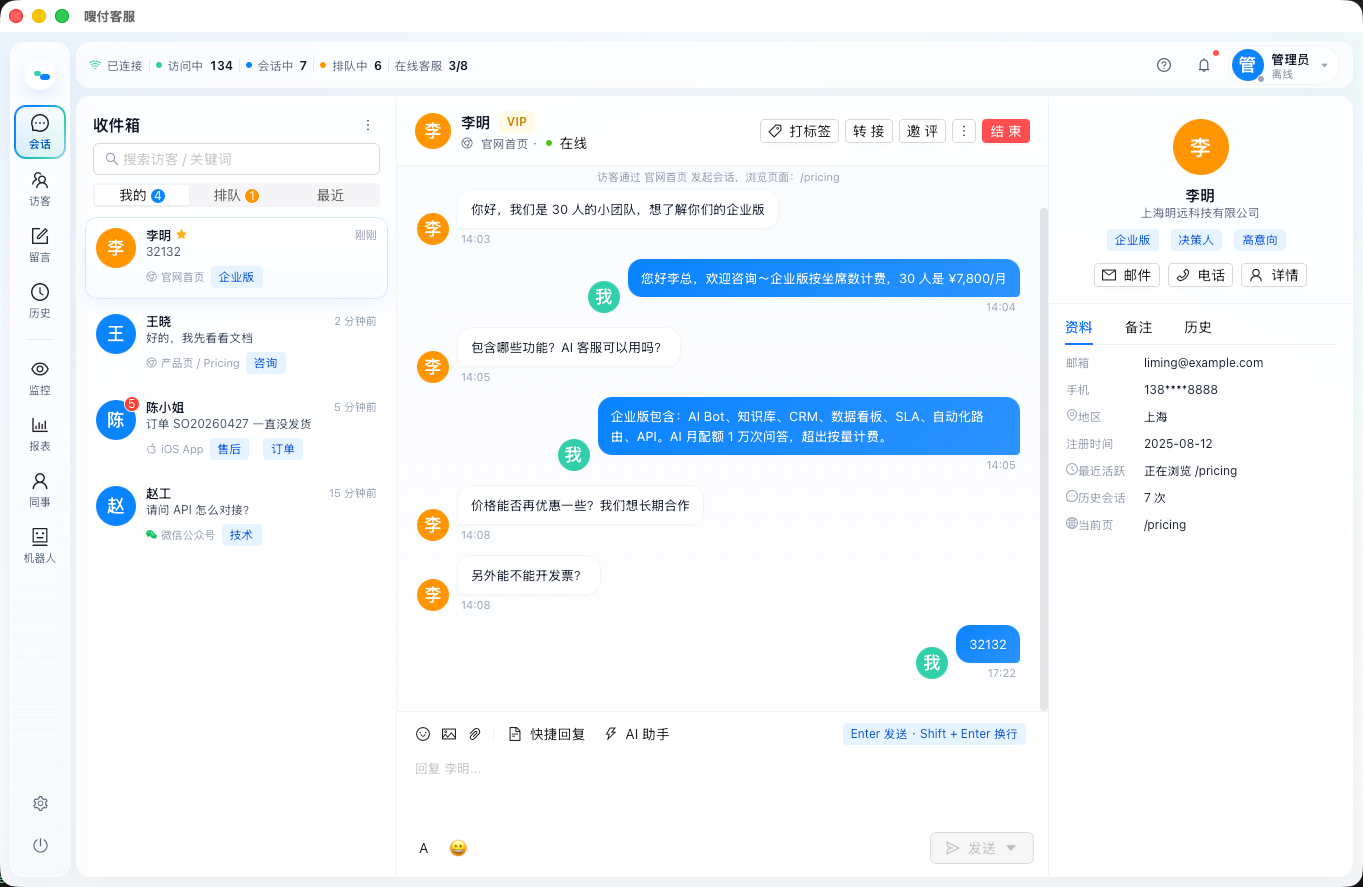Open 报表 chart icon
The width and height of the screenshot is (1363, 887).
[40, 433]
